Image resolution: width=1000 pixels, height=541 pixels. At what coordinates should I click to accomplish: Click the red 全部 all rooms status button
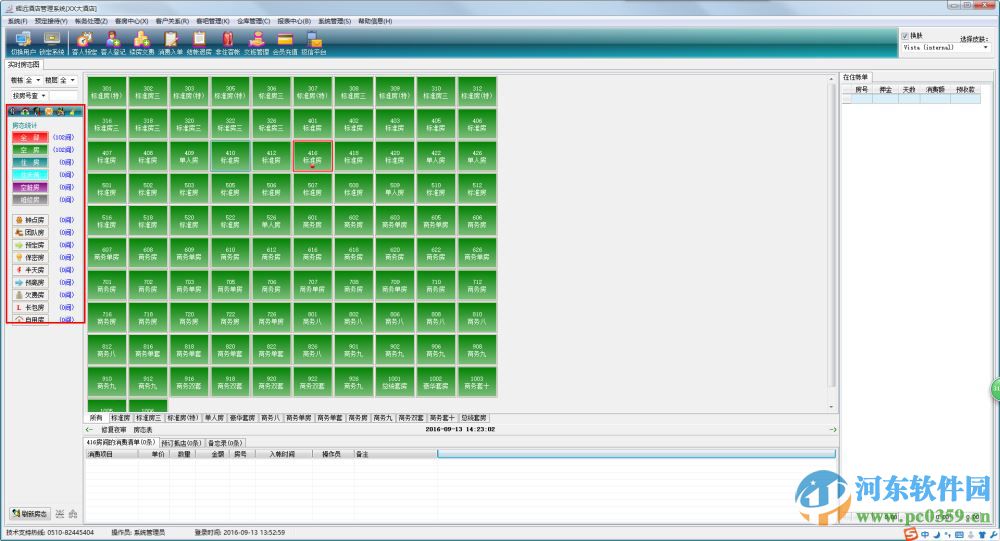tap(30, 137)
